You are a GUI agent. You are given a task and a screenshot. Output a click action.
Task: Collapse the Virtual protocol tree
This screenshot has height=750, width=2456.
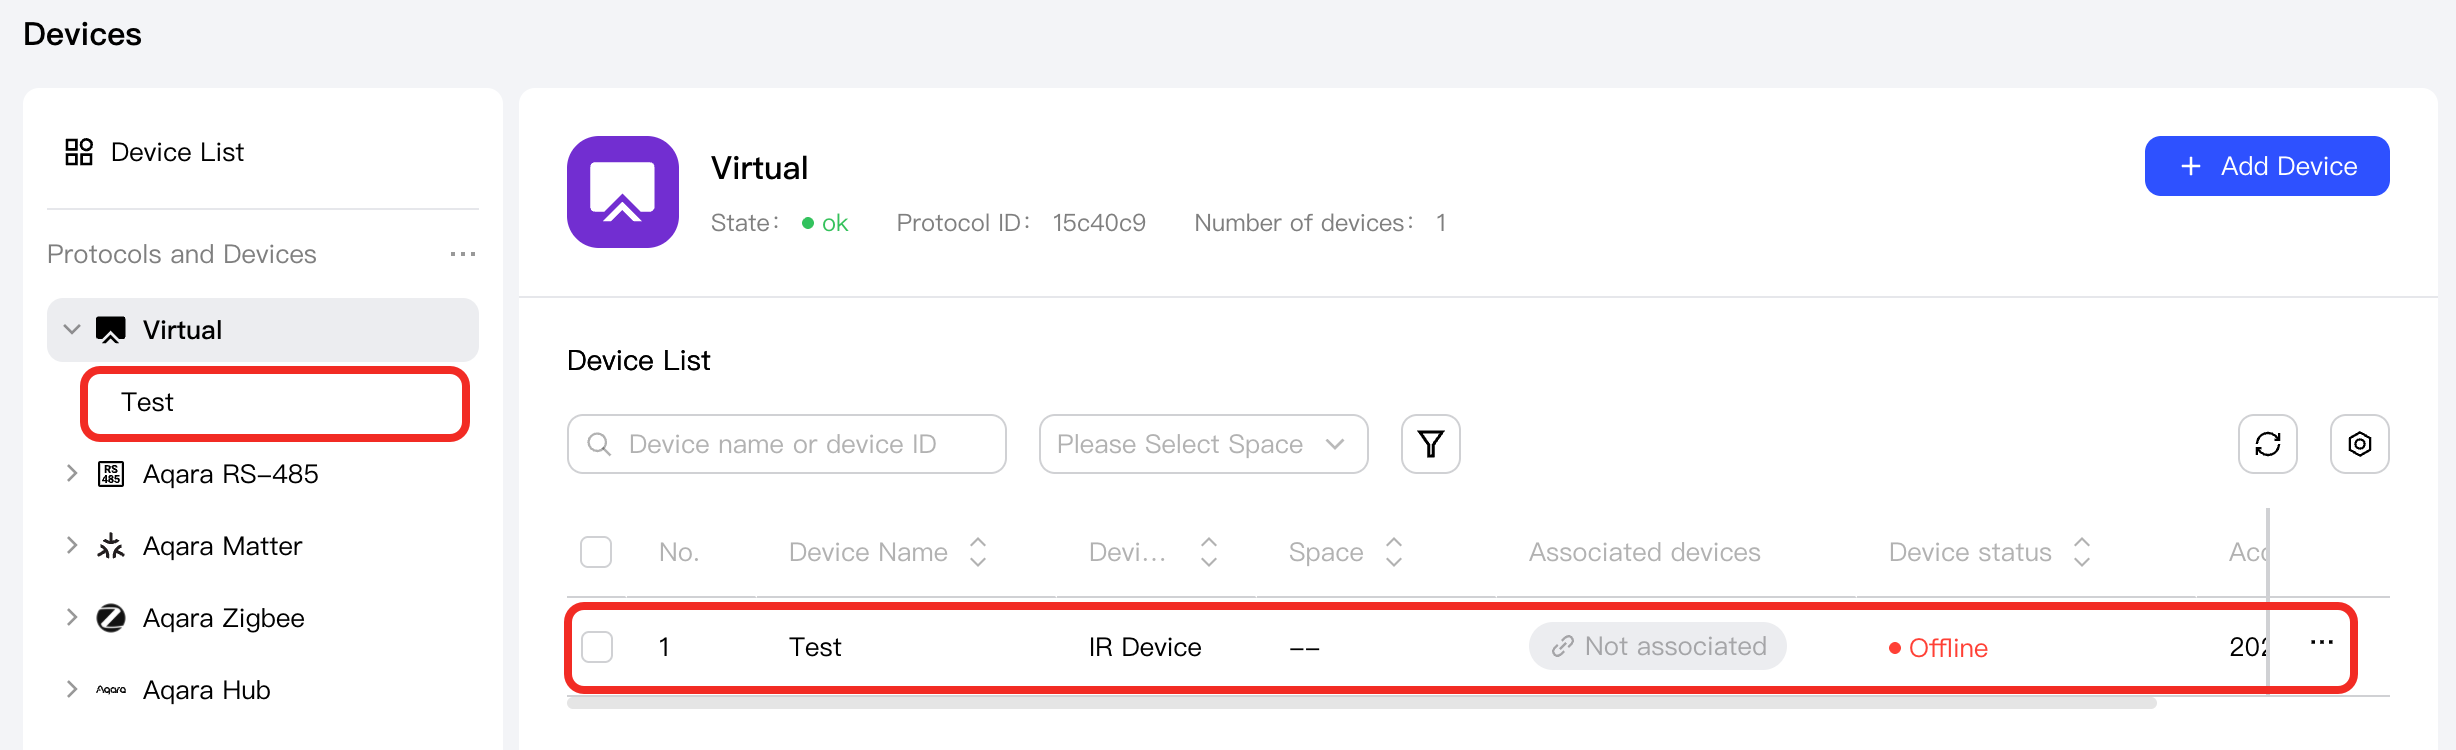(x=72, y=330)
